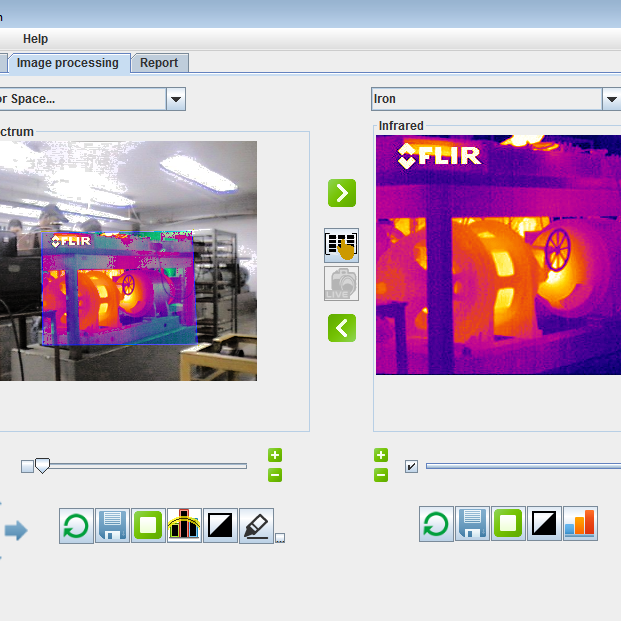The image size is (621, 621).
Task: Switch to the Report tab
Action: click(159, 63)
